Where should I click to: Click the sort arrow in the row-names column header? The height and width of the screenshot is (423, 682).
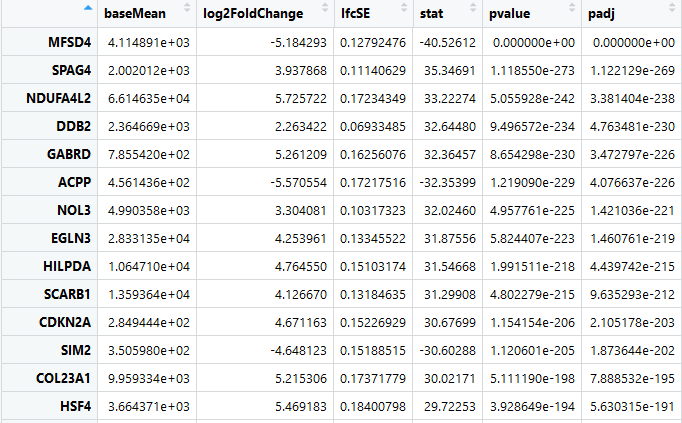point(88,9)
